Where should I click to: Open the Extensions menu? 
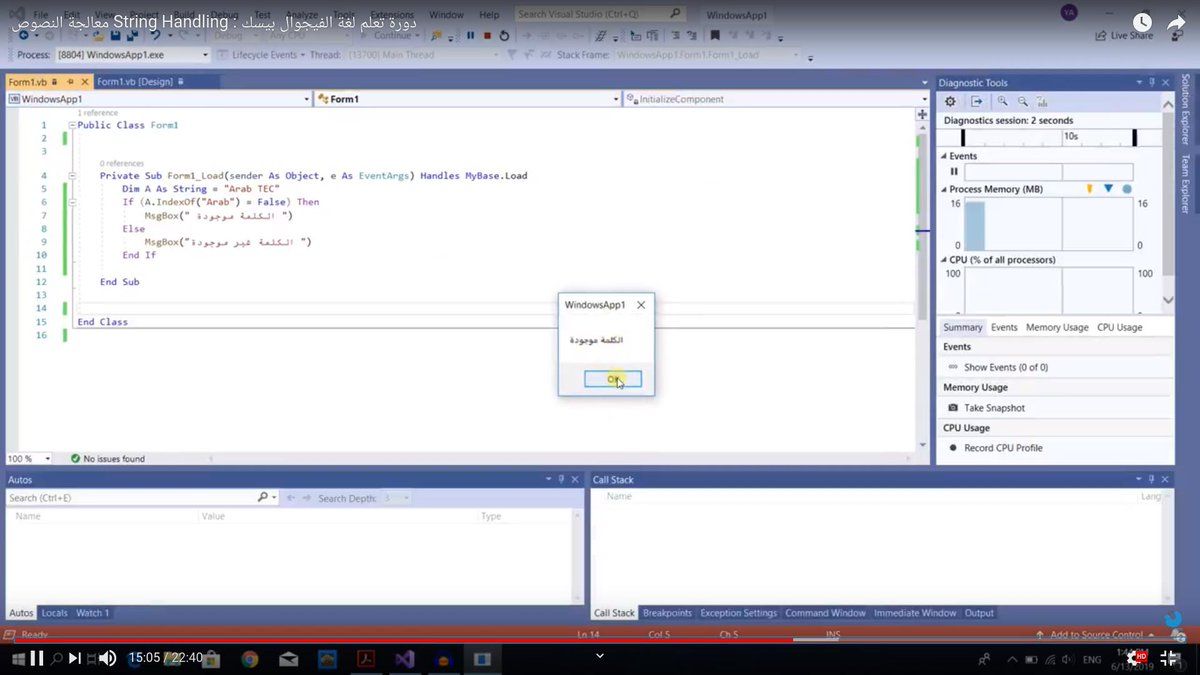point(392,15)
